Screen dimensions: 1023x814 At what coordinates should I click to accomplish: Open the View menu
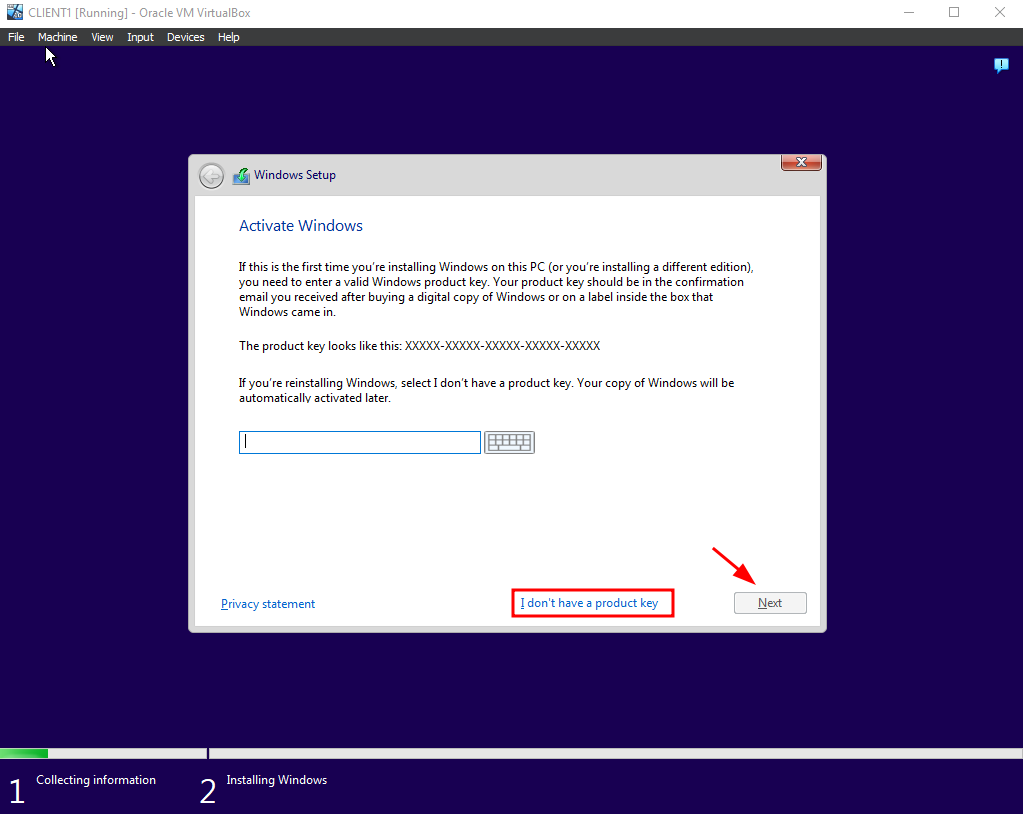[x=102, y=37]
